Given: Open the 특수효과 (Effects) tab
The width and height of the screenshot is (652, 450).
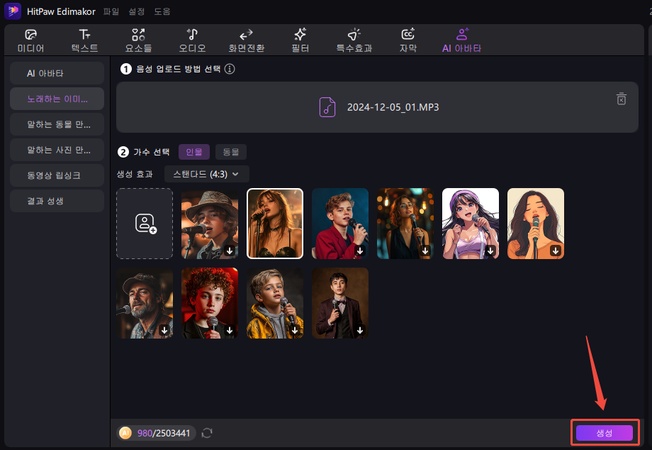Looking at the screenshot, I should point(353,40).
